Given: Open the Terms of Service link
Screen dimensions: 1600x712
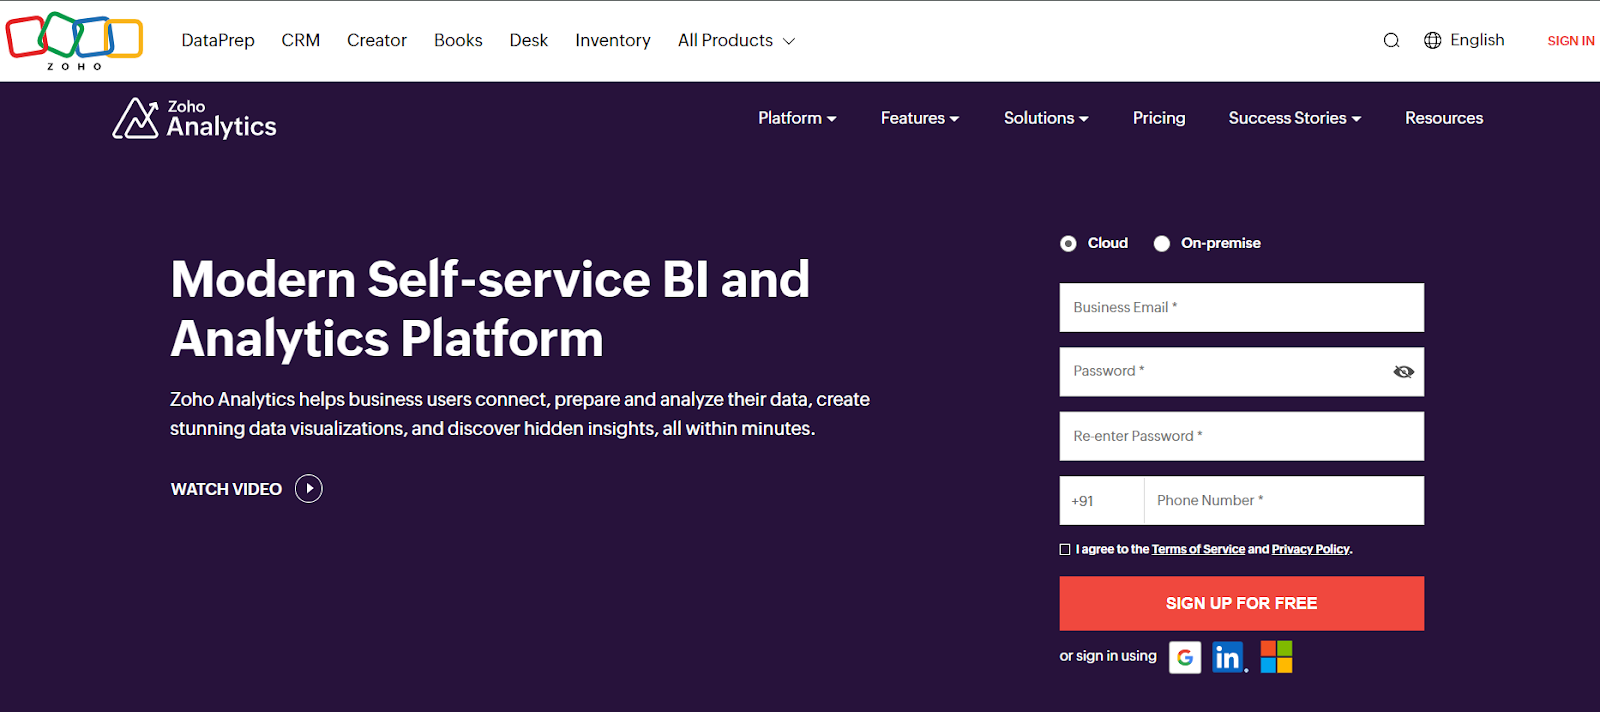Looking at the screenshot, I should pyautogui.click(x=1198, y=549).
